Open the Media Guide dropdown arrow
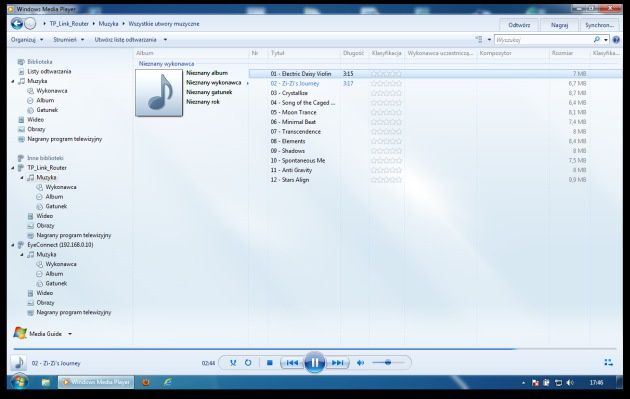 (x=70, y=334)
